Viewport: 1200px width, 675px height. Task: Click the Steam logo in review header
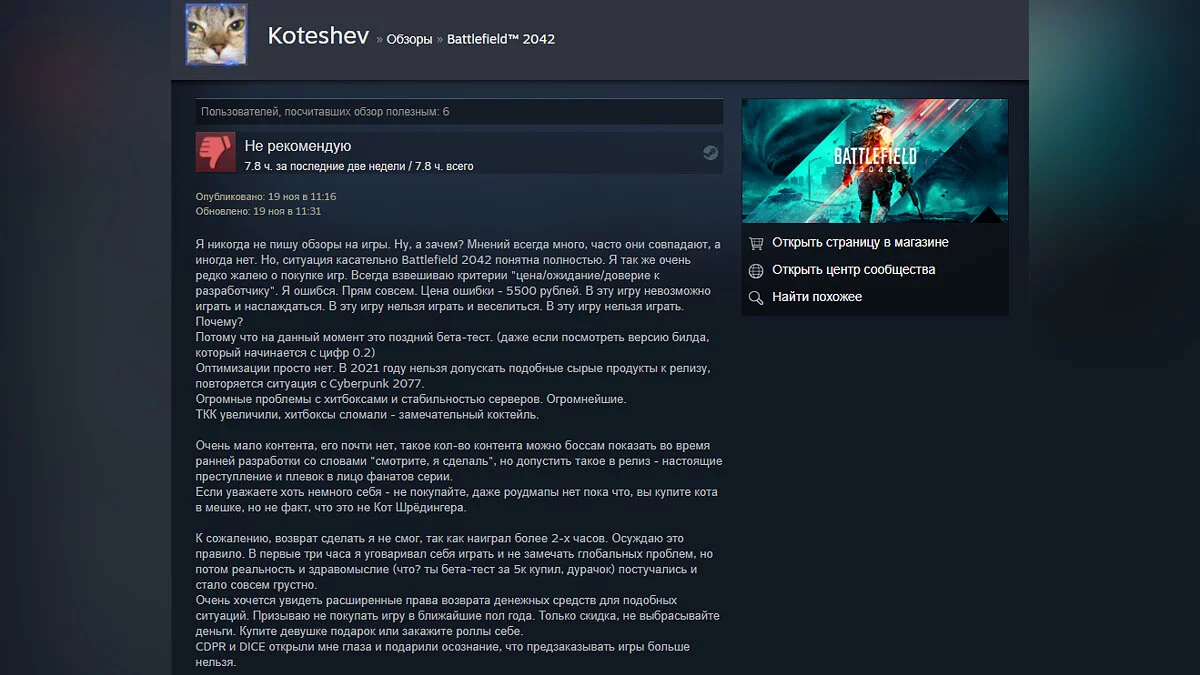pos(709,152)
